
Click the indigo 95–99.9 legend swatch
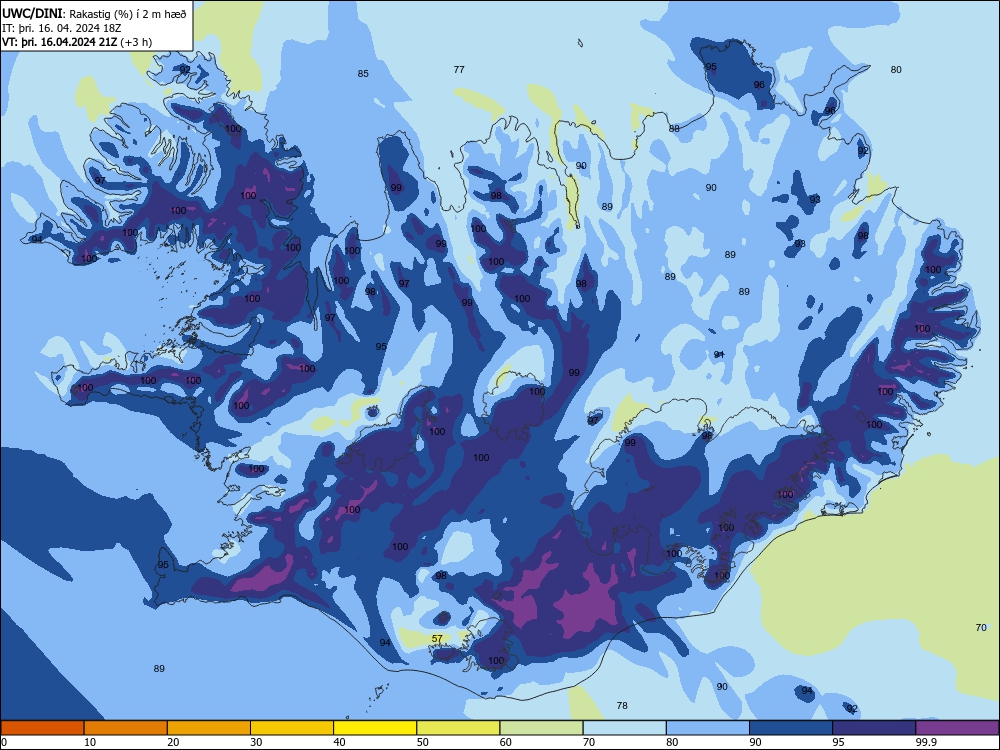tap(874, 728)
